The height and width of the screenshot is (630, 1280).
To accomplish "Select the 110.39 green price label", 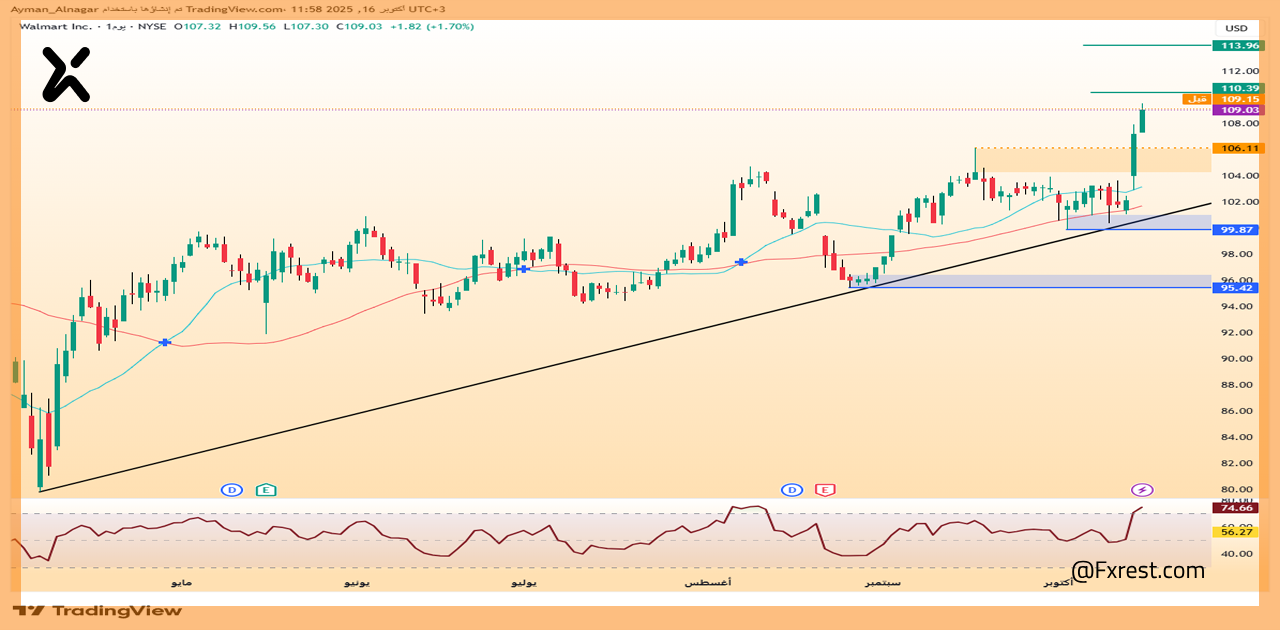I will point(1238,89).
